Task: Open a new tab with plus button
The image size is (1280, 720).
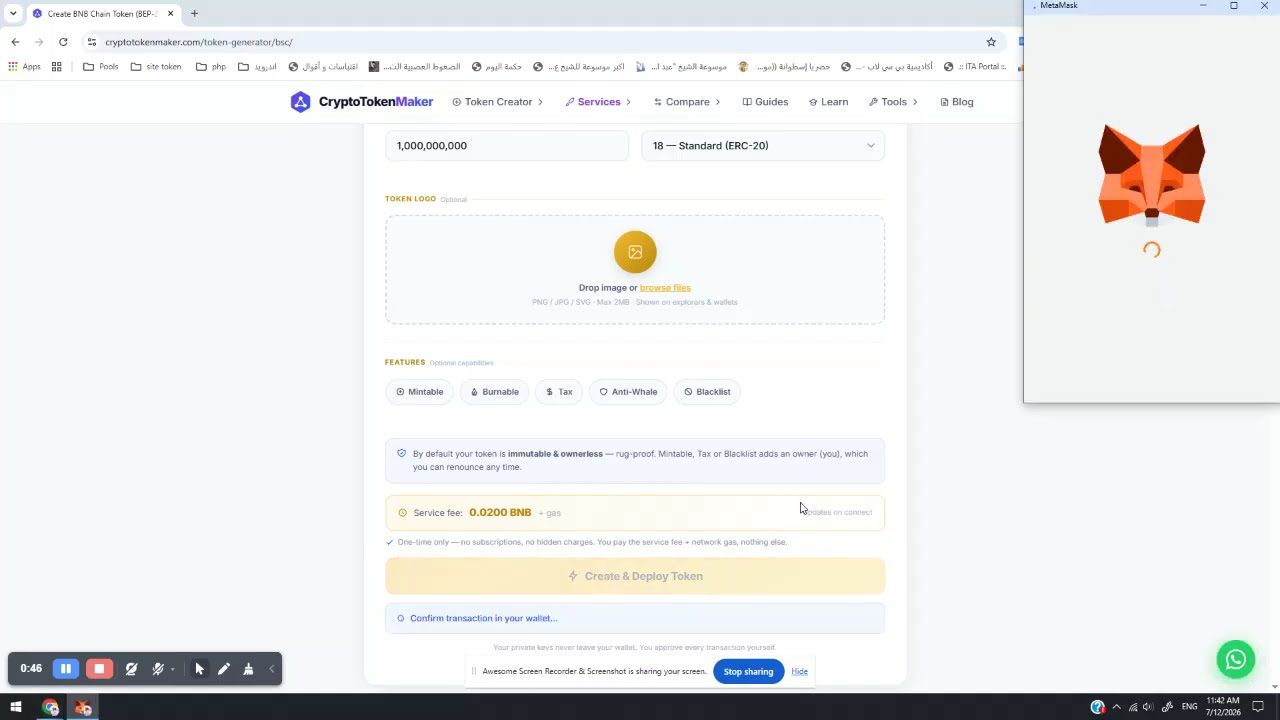Action: coord(194,14)
